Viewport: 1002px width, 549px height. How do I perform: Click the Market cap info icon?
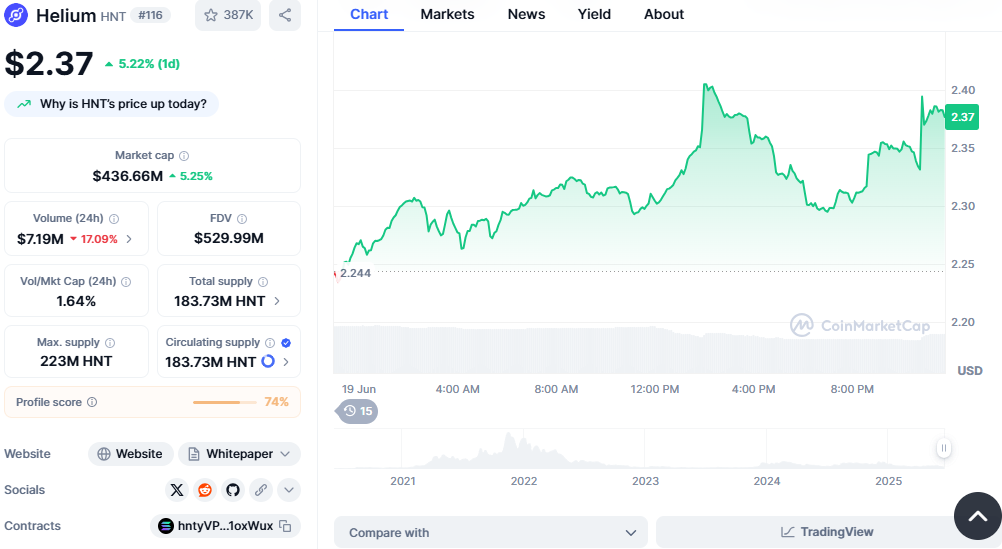[x=184, y=155]
